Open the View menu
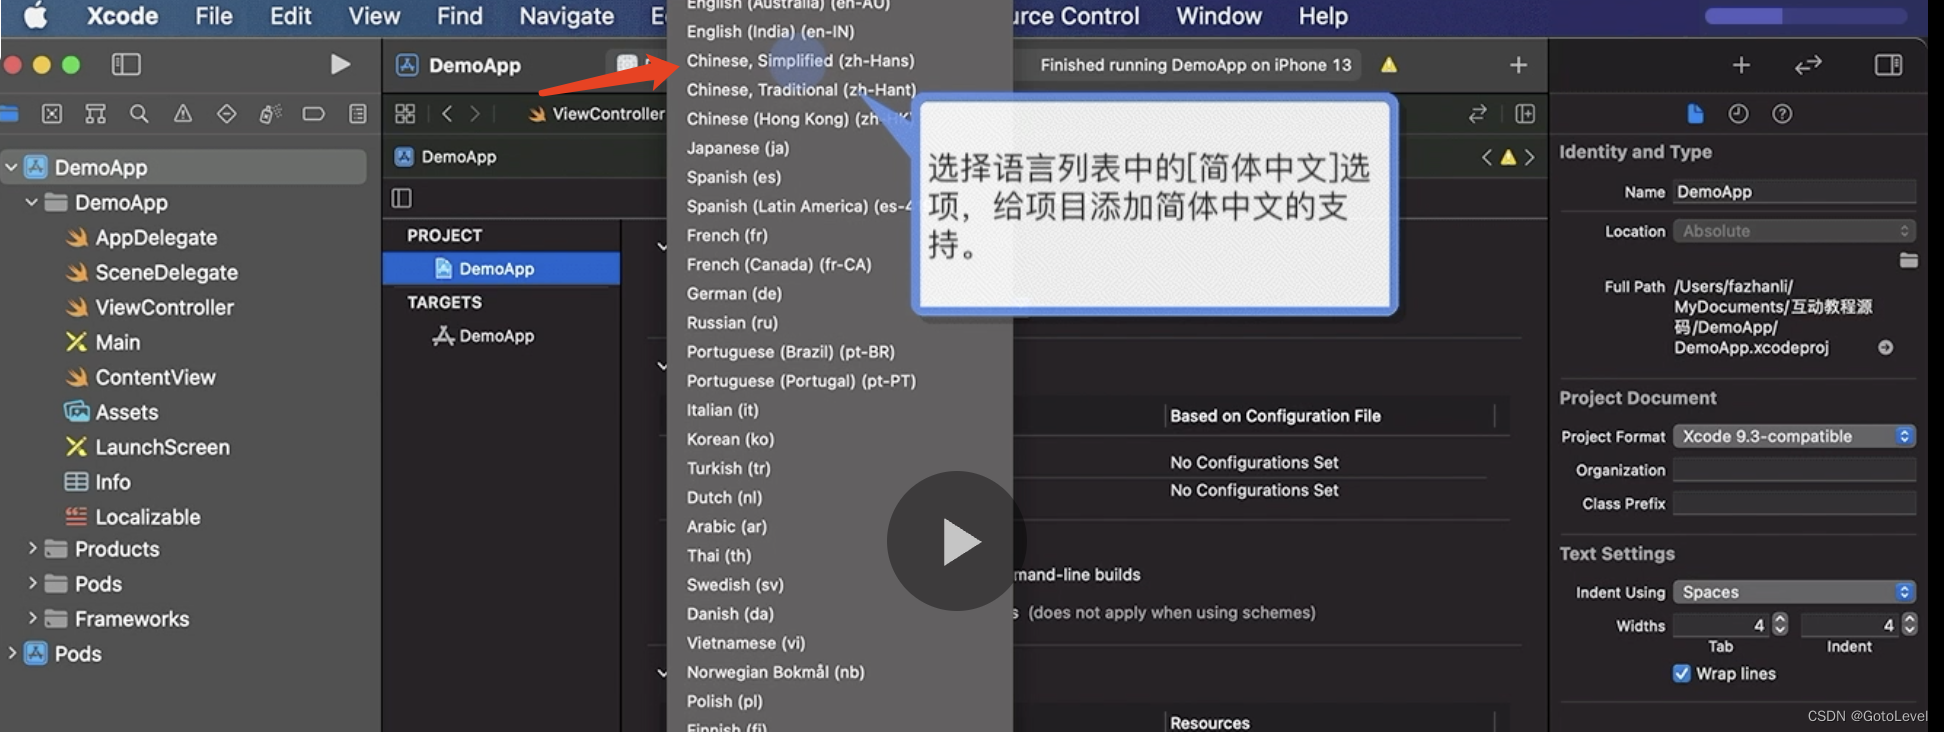 374,16
